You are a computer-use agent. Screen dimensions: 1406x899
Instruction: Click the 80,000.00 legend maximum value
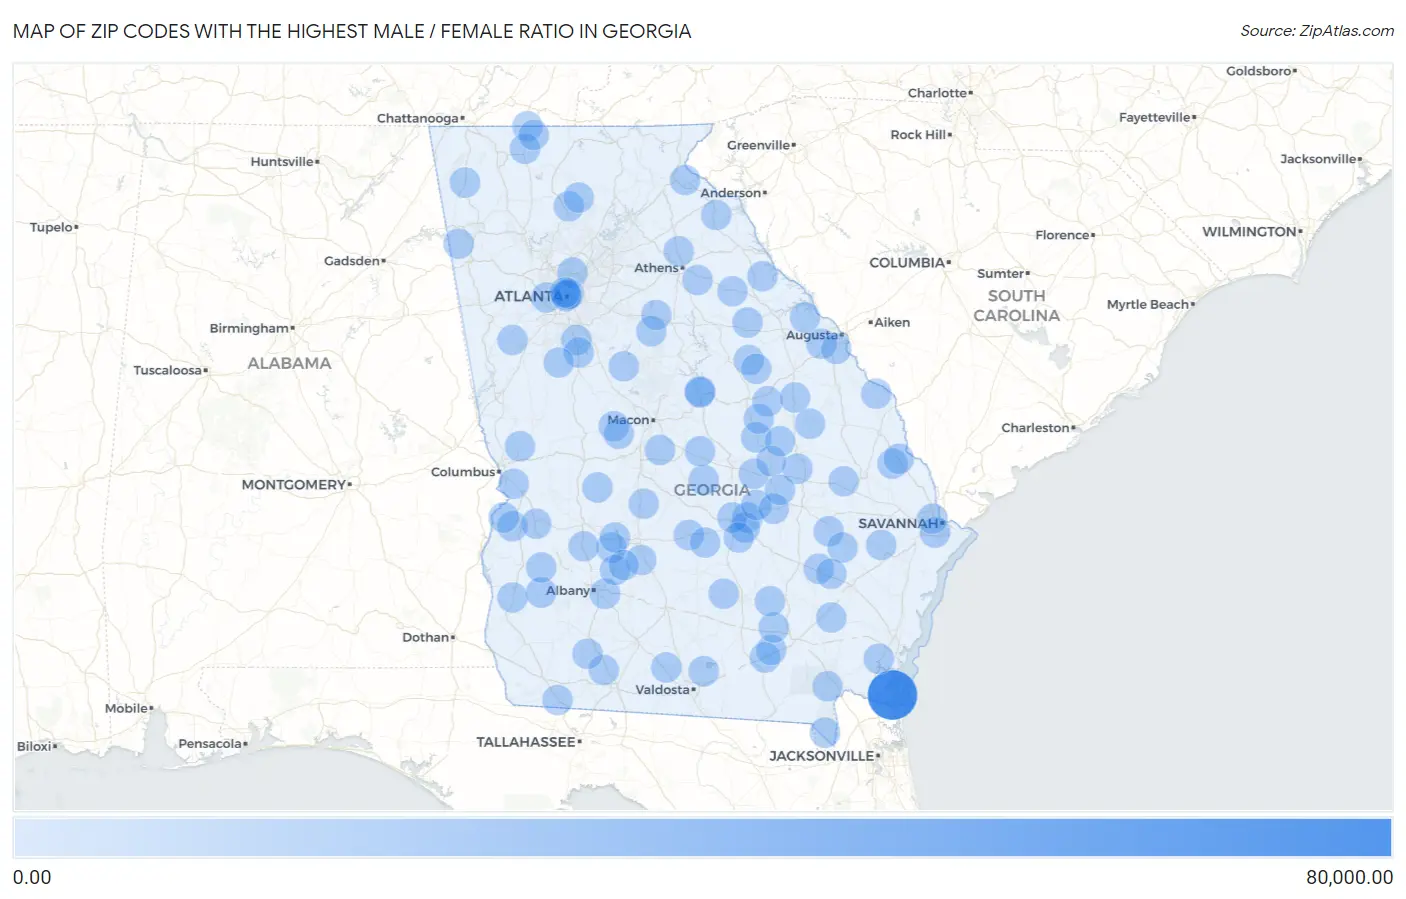click(1349, 877)
